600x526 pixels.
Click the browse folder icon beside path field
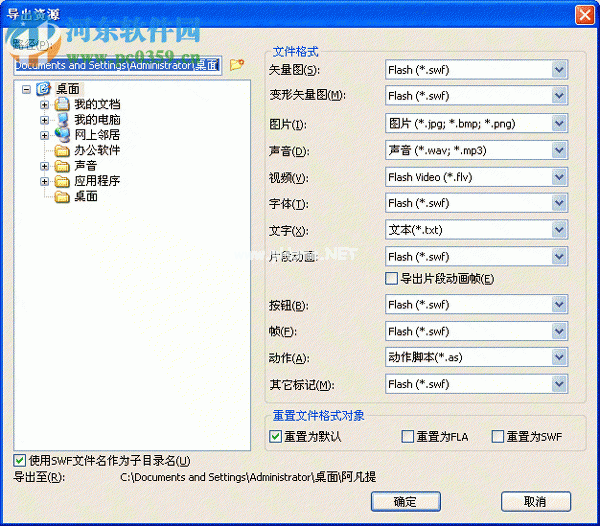point(236,64)
